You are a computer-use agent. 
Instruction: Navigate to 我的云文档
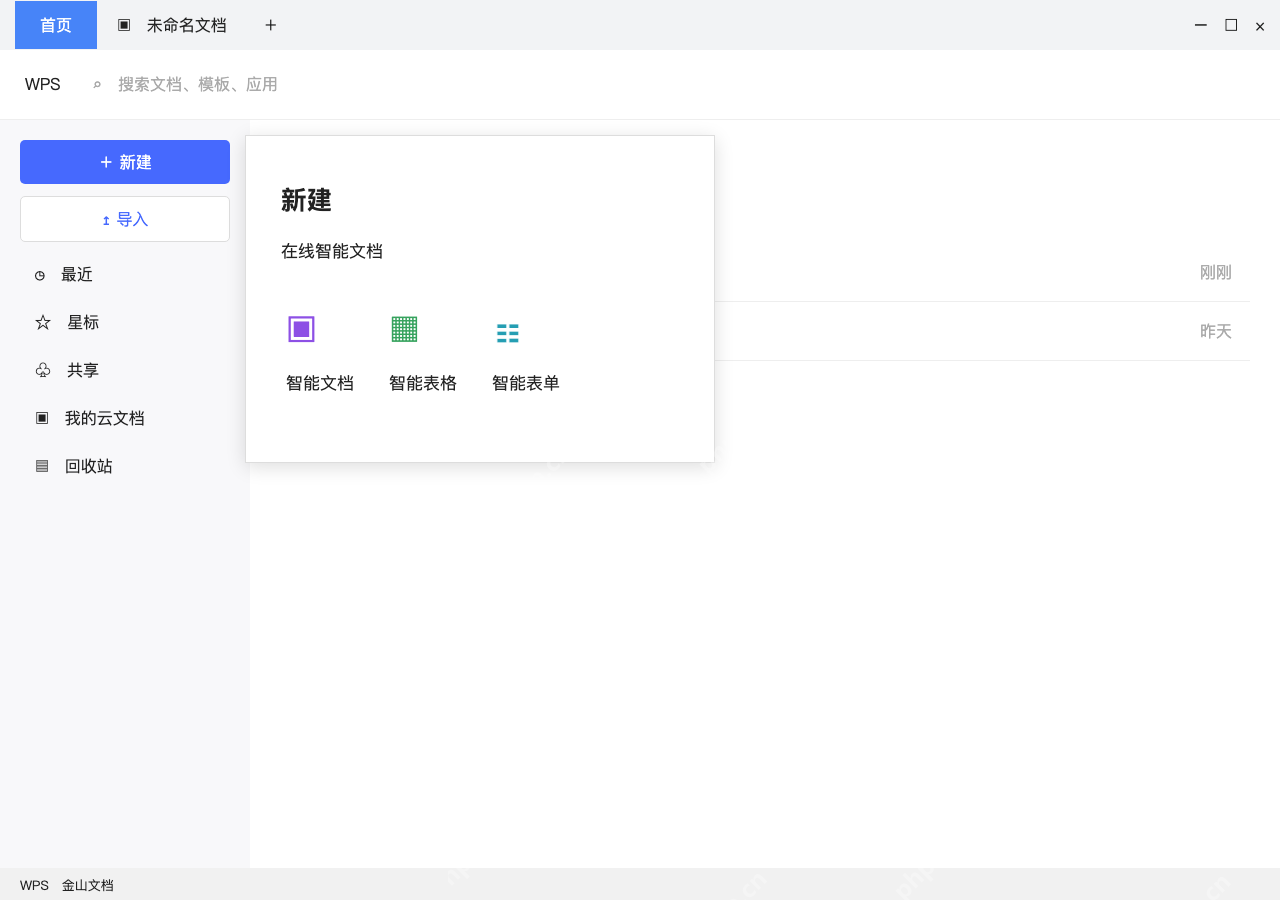tap(105, 418)
